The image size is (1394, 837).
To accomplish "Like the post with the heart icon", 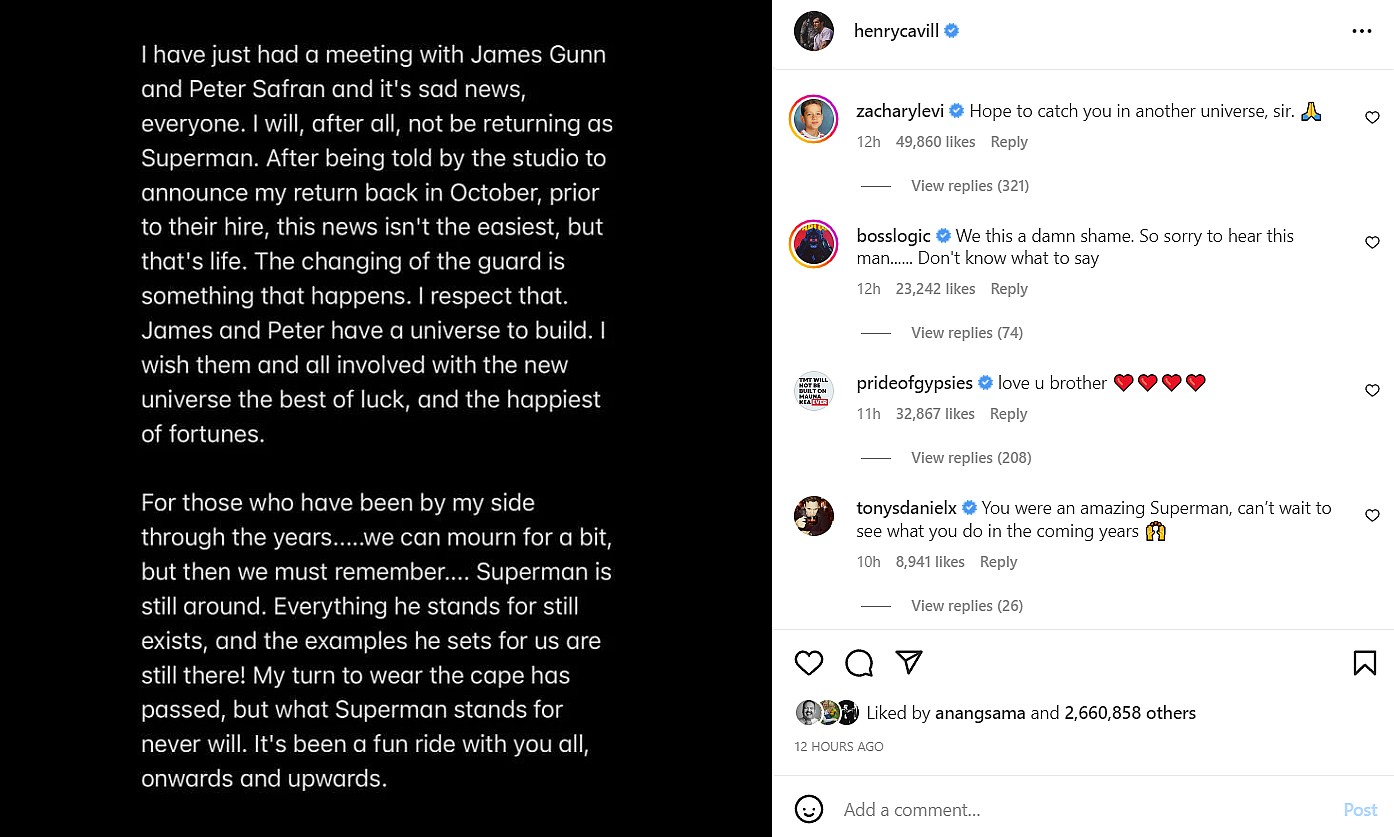I will [x=808, y=663].
